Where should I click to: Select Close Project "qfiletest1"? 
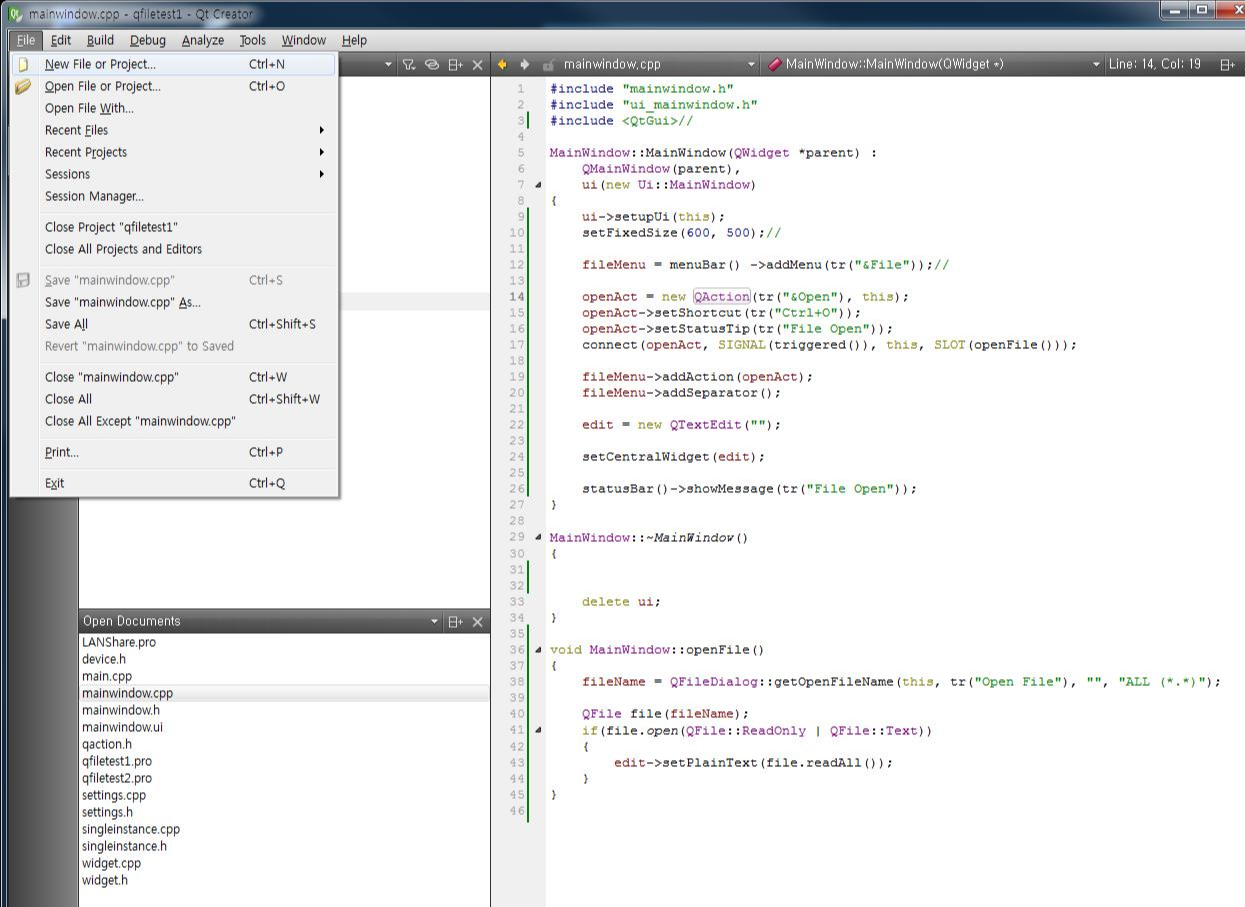[174, 227]
